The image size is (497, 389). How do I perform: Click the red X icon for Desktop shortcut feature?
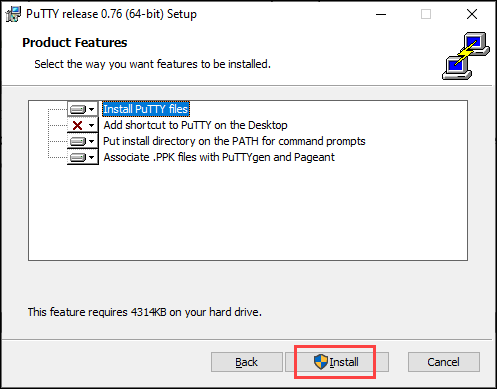click(x=77, y=125)
